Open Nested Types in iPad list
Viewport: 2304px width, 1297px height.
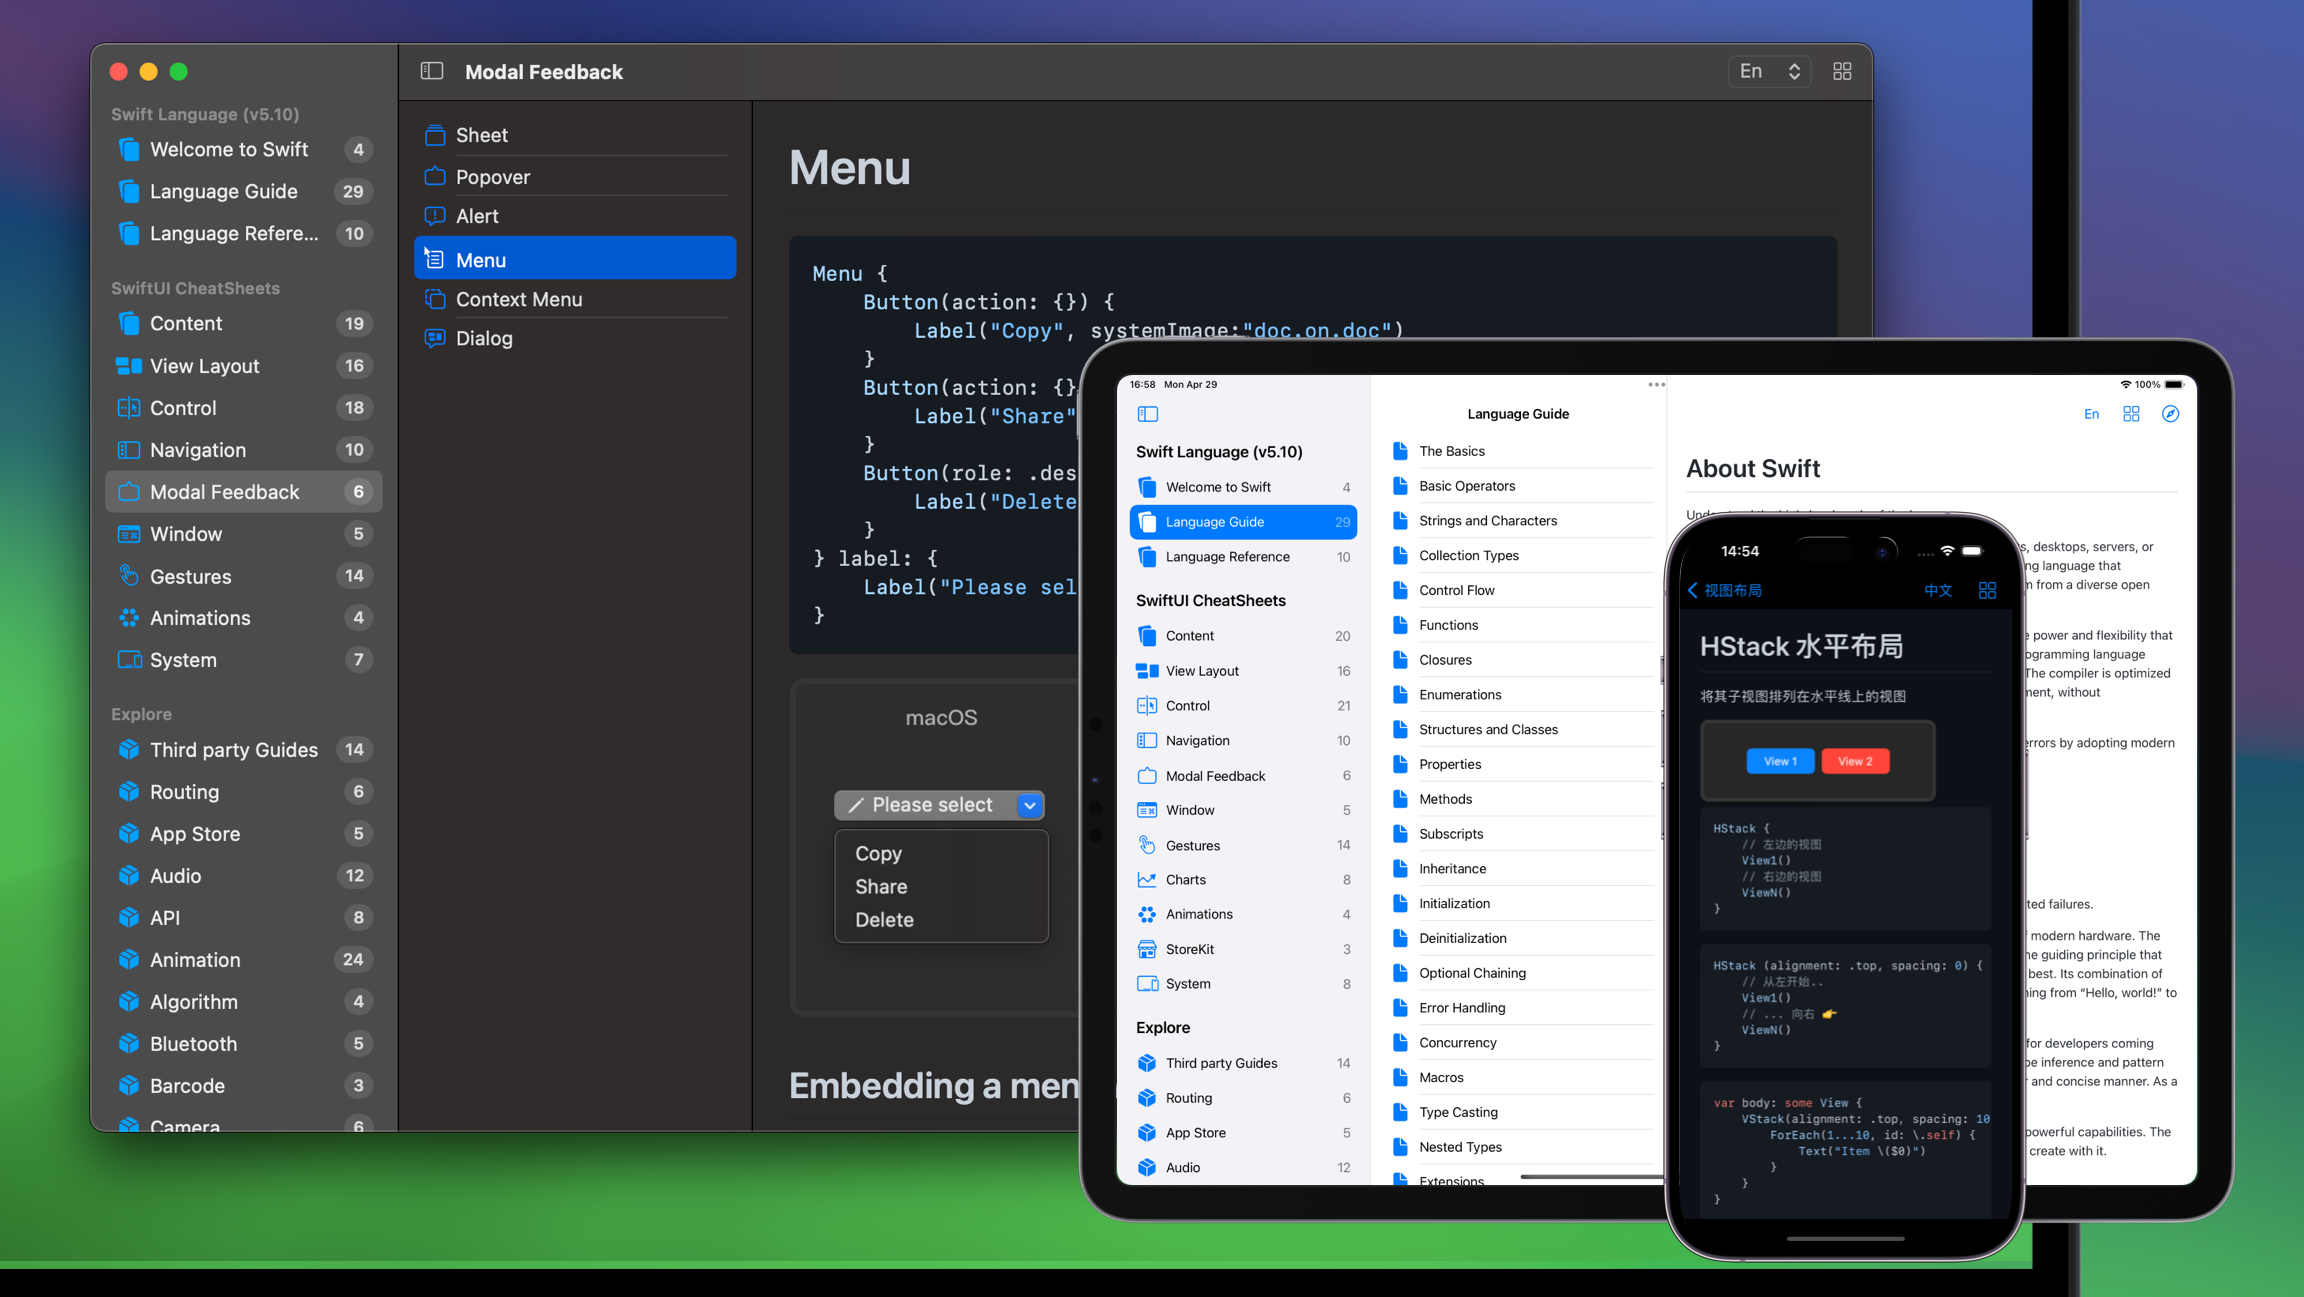pos(1520,1147)
